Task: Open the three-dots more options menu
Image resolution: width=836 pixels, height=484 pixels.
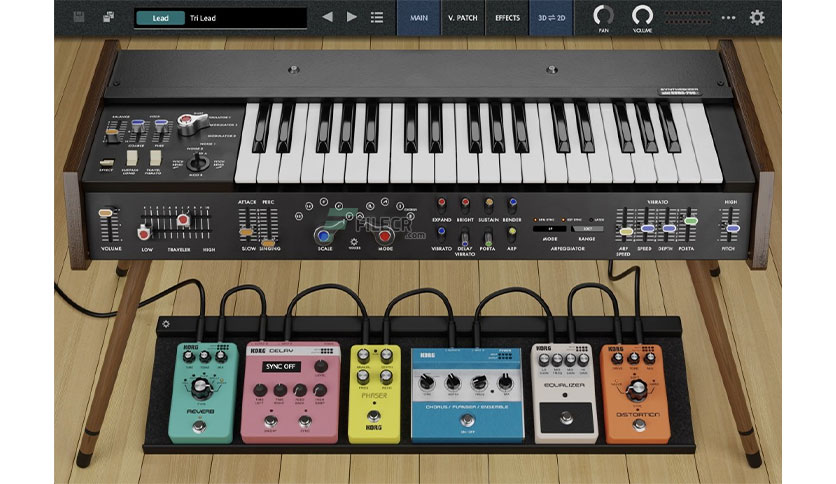Action: point(728,18)
